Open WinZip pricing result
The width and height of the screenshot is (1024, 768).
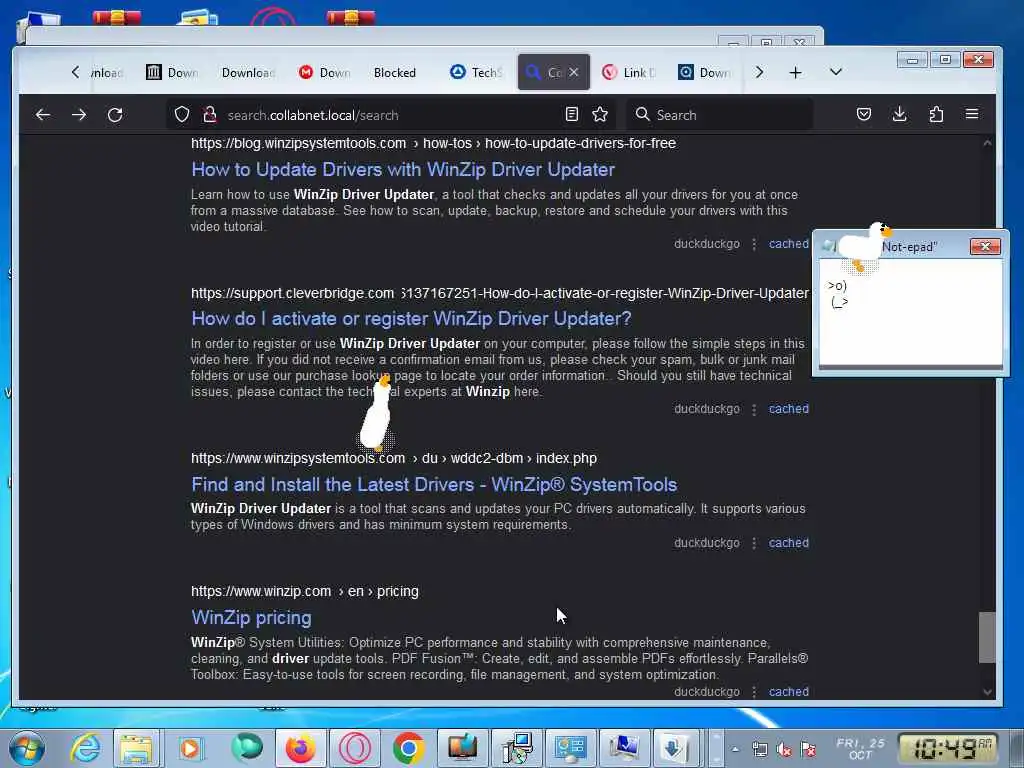pos(251,618)
